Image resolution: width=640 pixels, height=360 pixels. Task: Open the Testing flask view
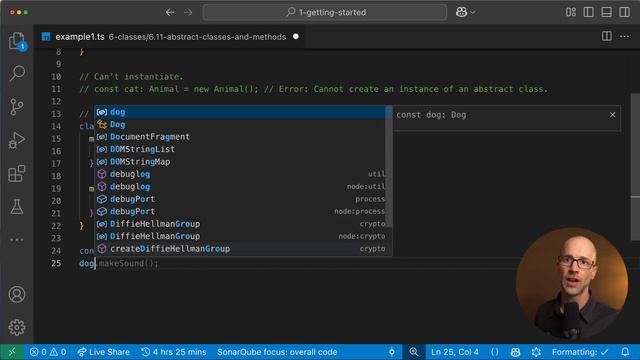[x=17, y=207]
